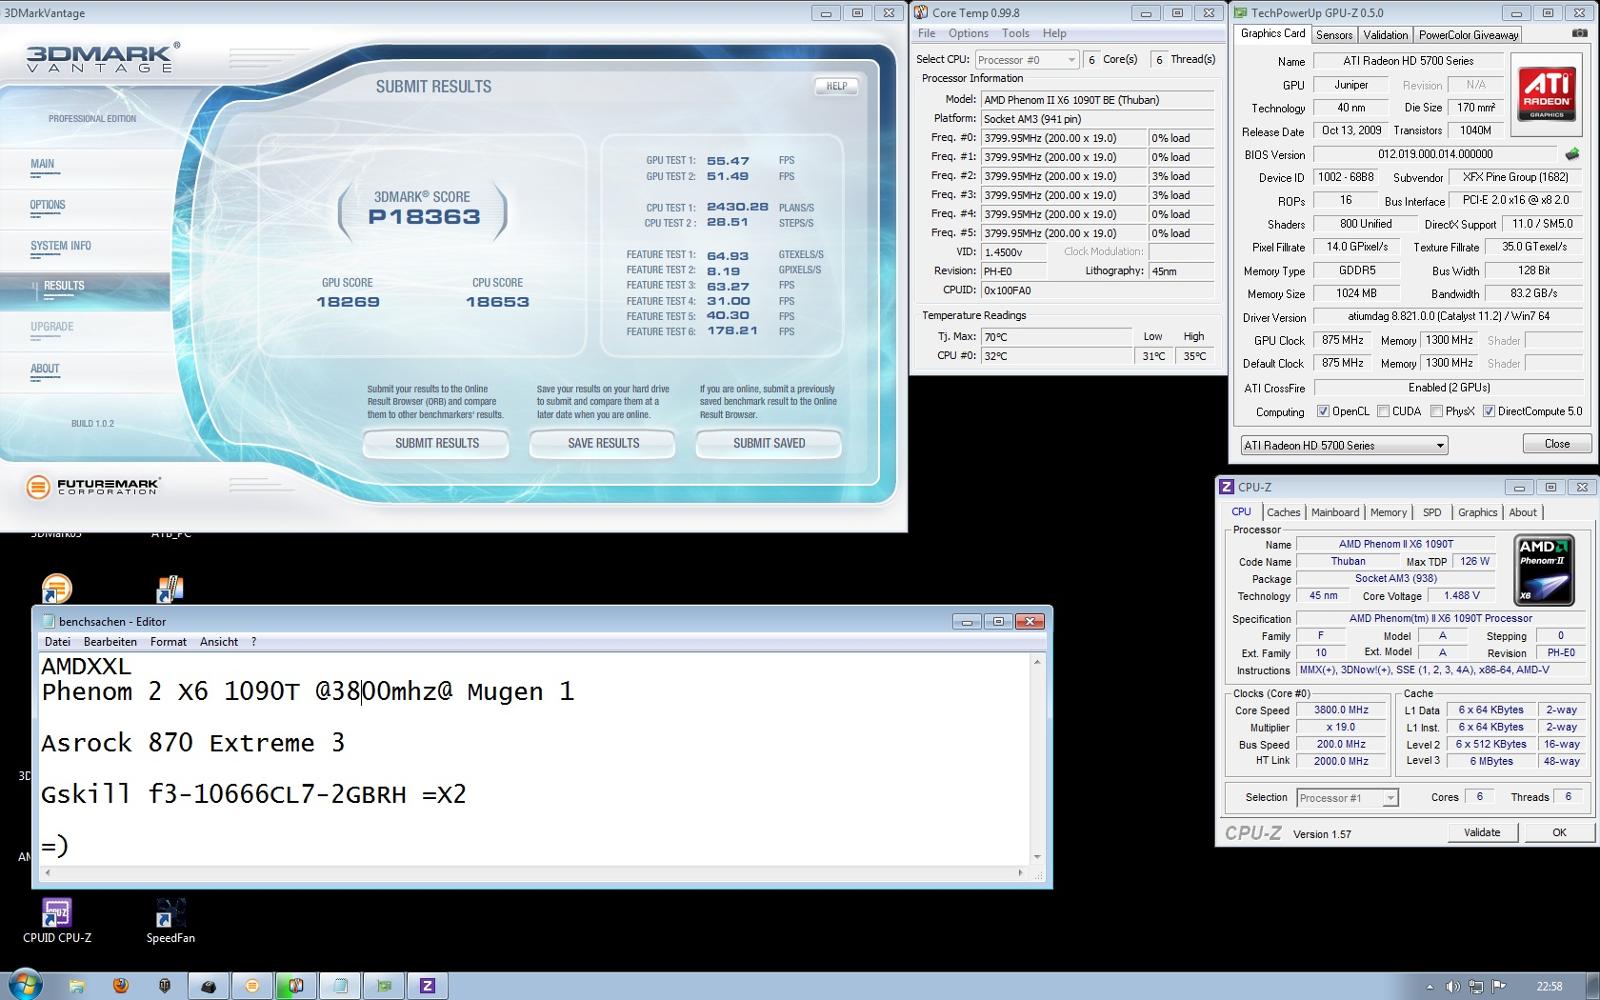This screenshot has width=1600, height=1000.
Task: Go to SYSTEM INFO in 3DMark sidebar
Action: 60,246
